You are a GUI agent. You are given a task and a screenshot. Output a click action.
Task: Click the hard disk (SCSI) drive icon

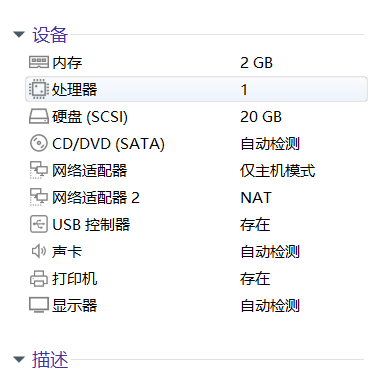[x=39, y=117]
